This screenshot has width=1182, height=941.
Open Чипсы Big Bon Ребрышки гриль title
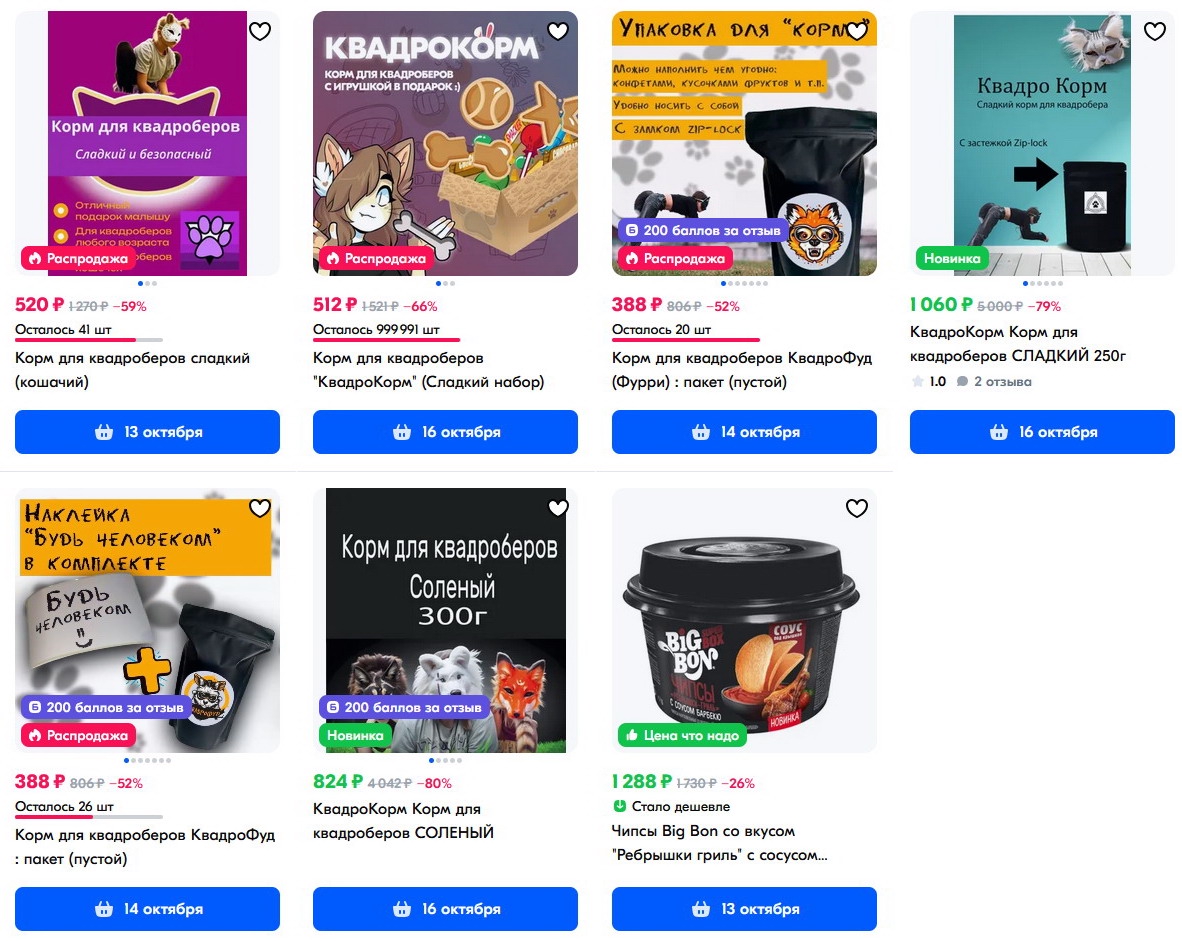point(719,843)
